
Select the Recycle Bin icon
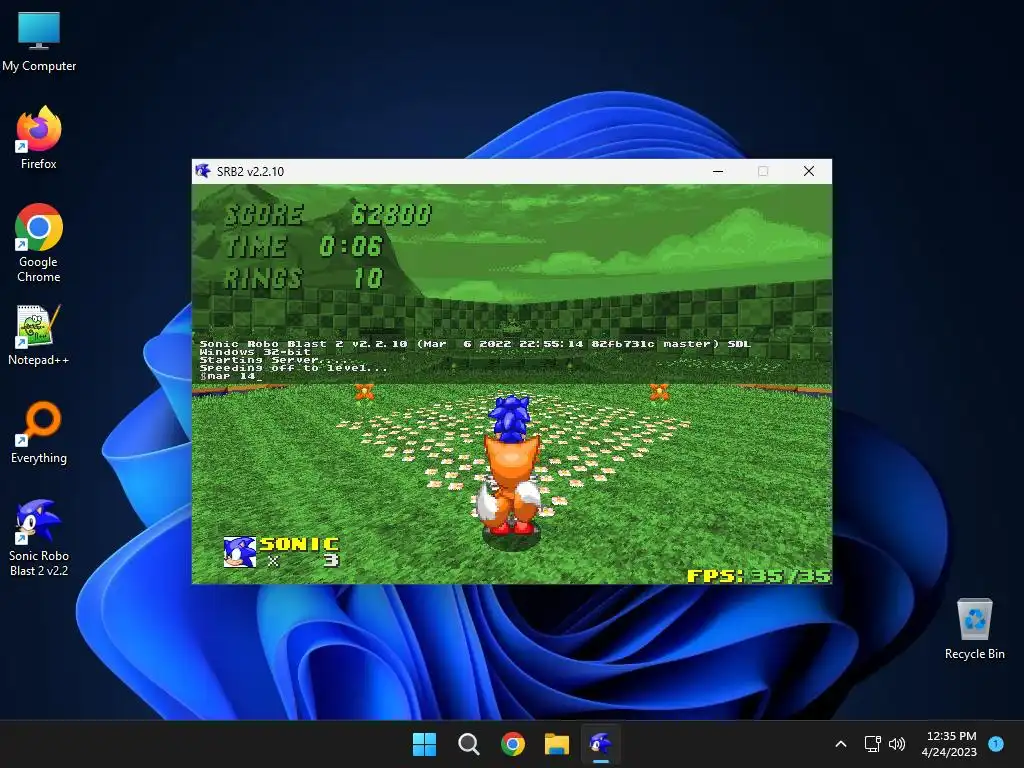[x=974, y=629]
